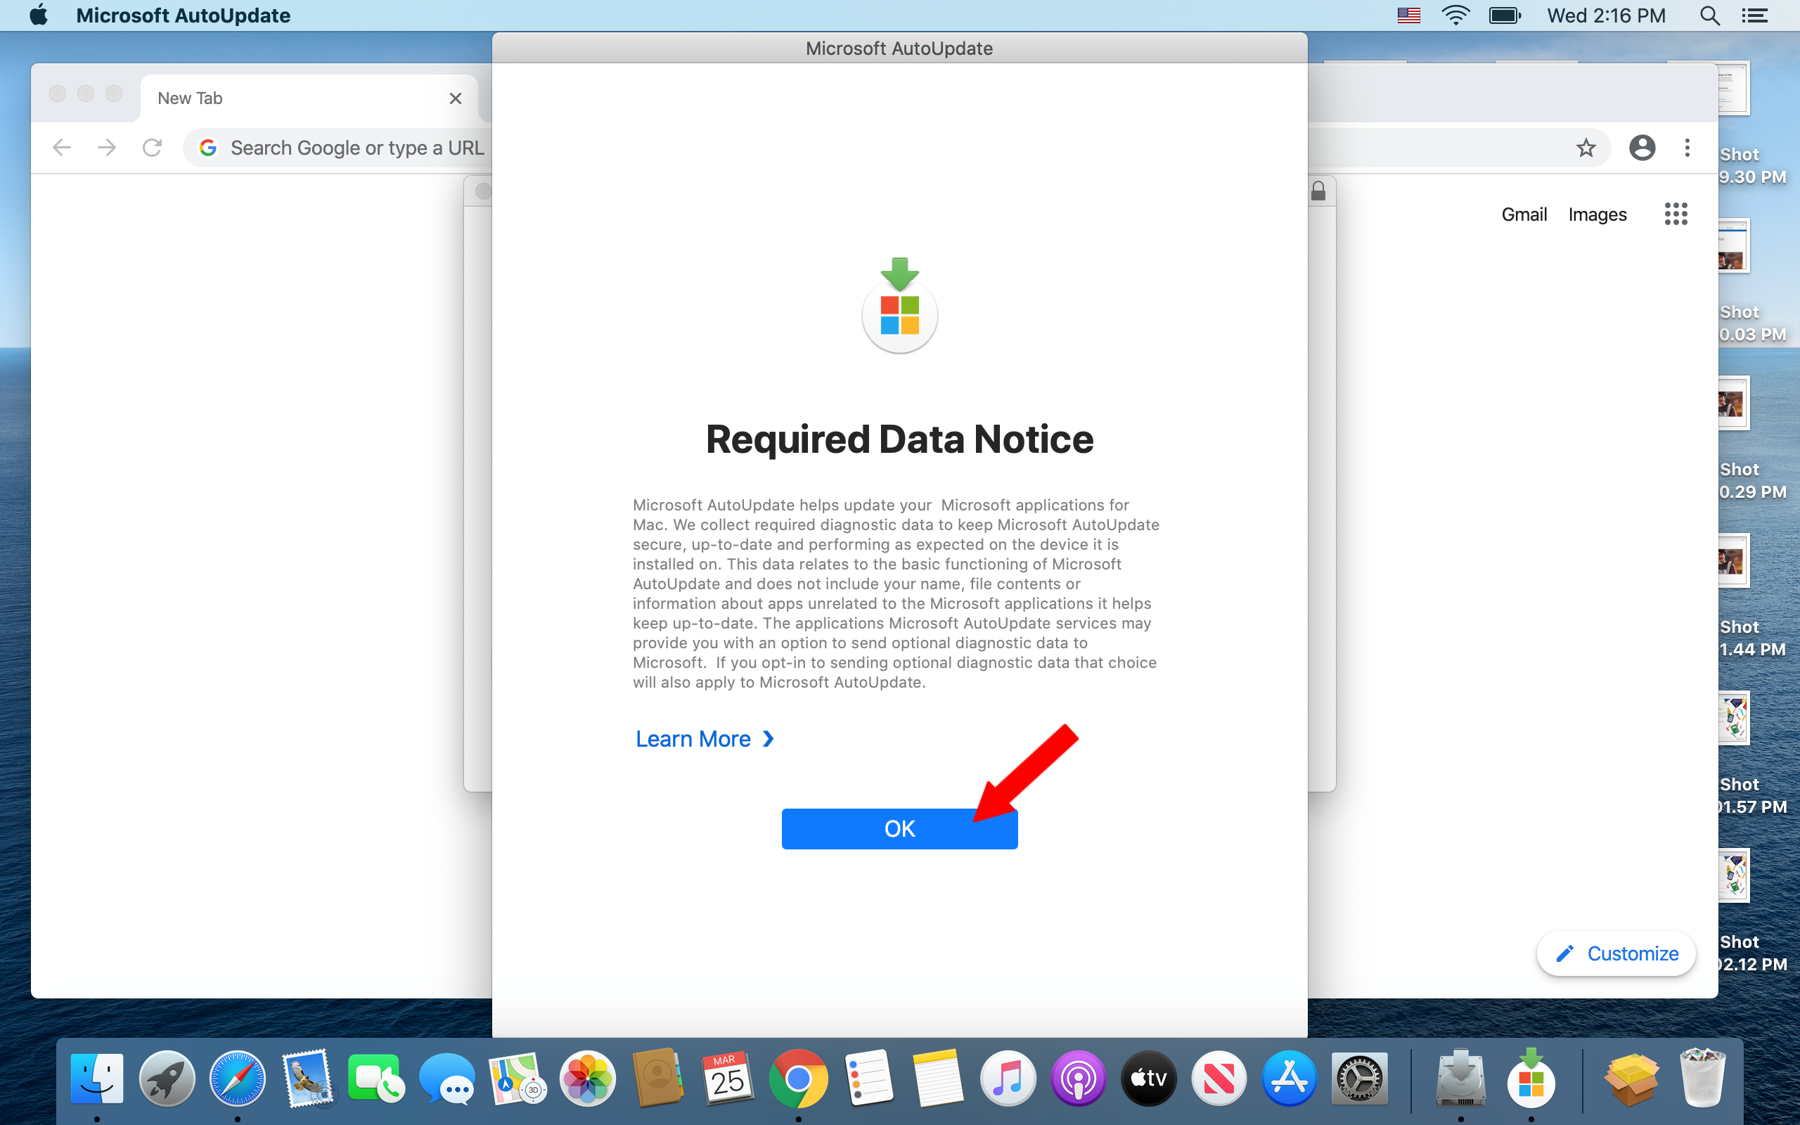The image size is (1800, 1125).
Task: Open Spotlight search magnifier in menu bar
Action: coord(1710,15)
